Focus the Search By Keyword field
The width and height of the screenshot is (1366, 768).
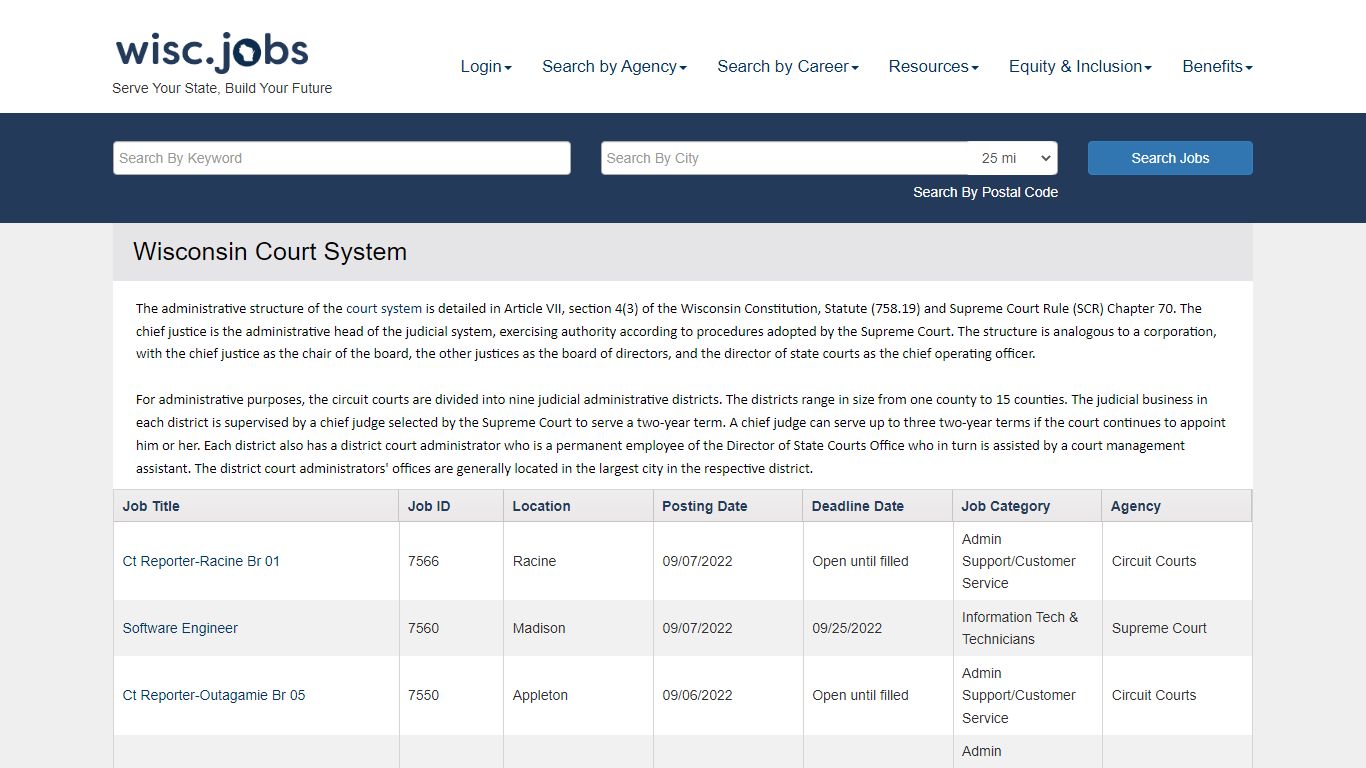tap(342, 158)
